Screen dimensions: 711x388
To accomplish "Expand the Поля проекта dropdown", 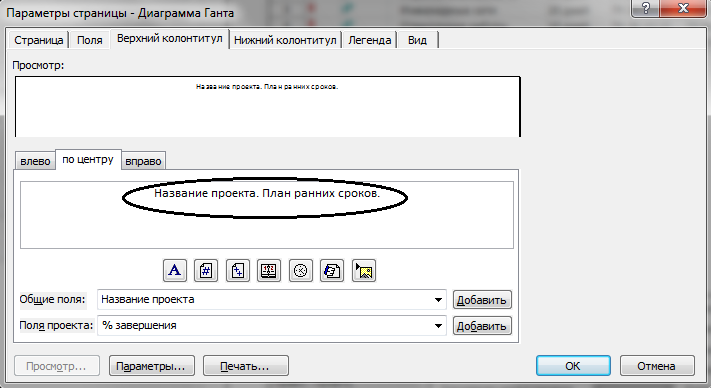I will coord(438,325).
